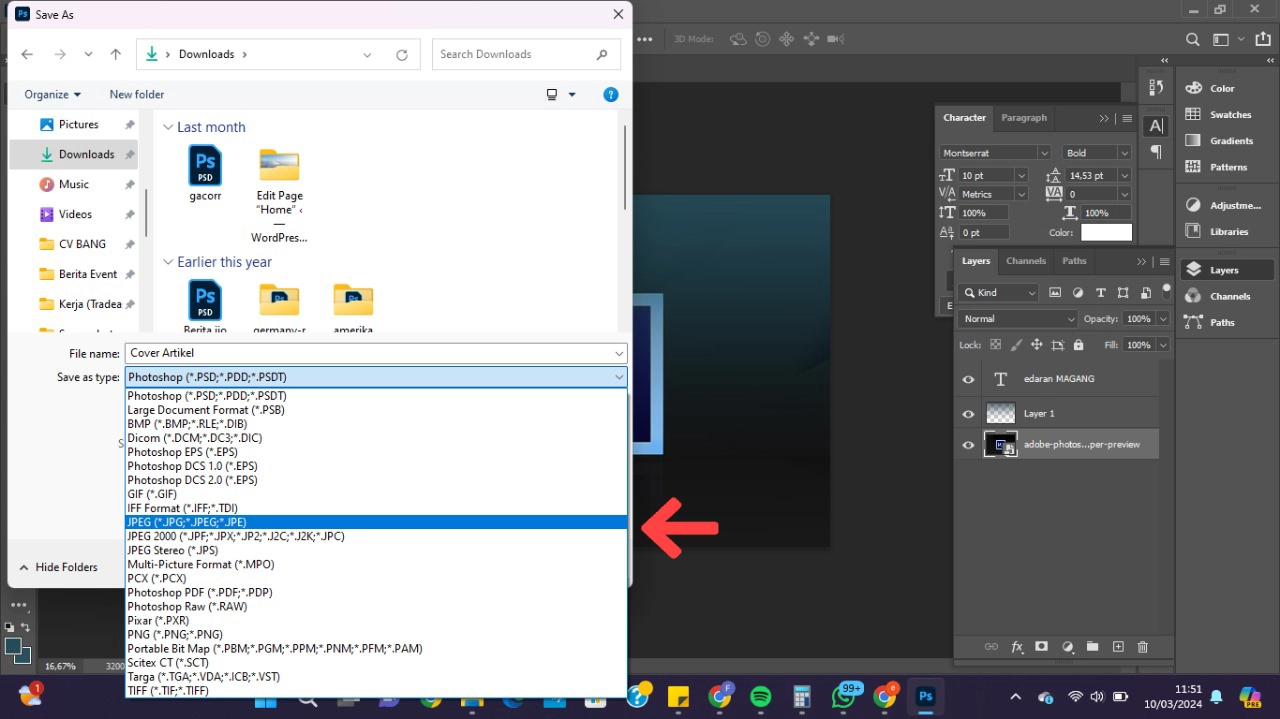Screen dimensions: 1280x719
Task: Select Videos in navigation pane
Action: pyautogui.click(x=75, y=214)
